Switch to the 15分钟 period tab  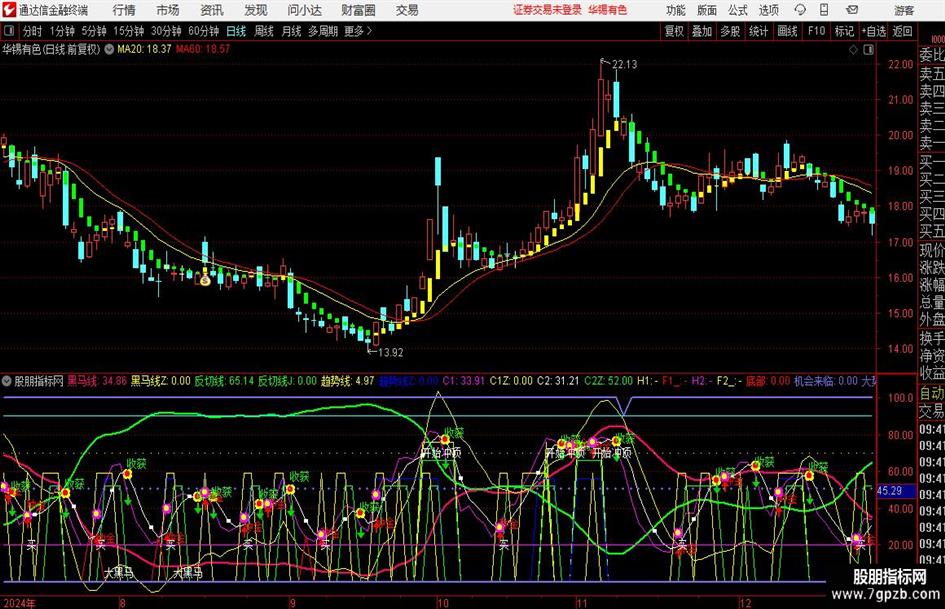tap(128, 31)
